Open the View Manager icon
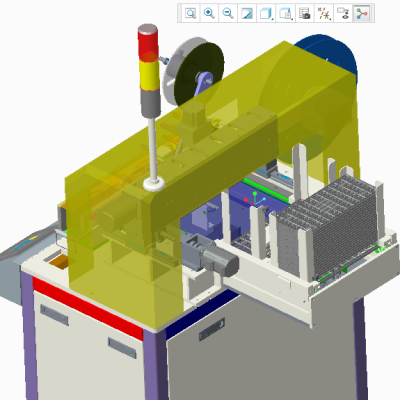Viewport: 400px width, 400px height. pyautogui.click(x=304, y=13)
